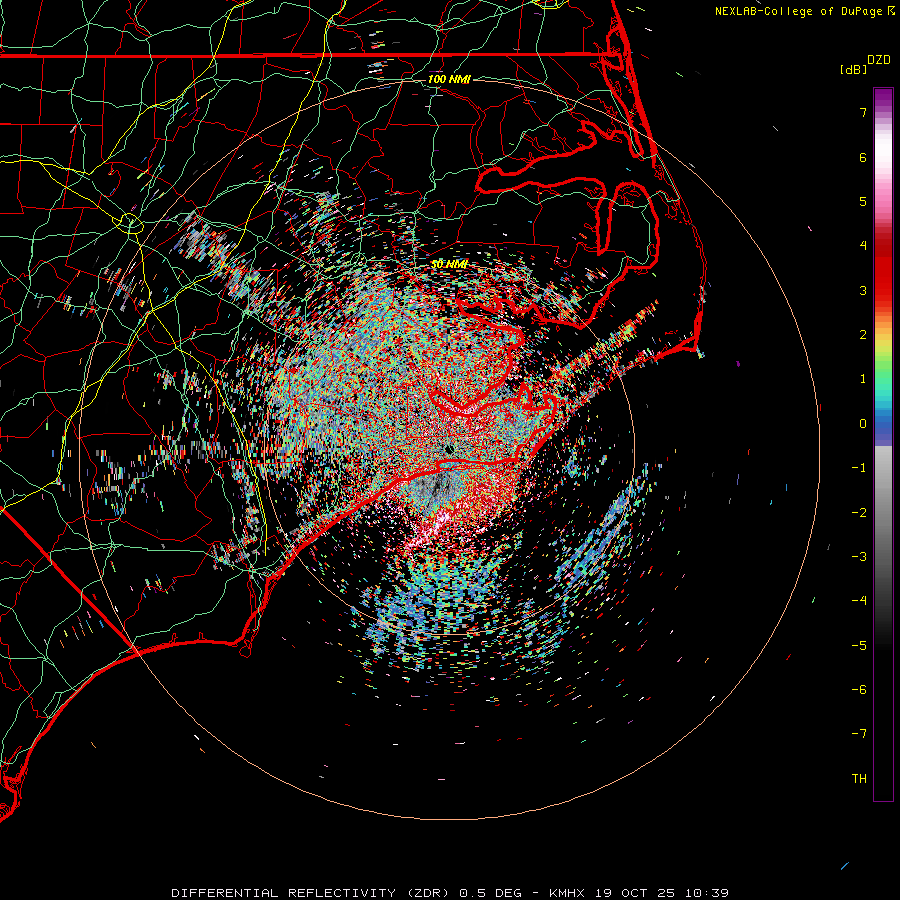Click the DZD label above the color scale
900x900 pixels.
[879, 60]
